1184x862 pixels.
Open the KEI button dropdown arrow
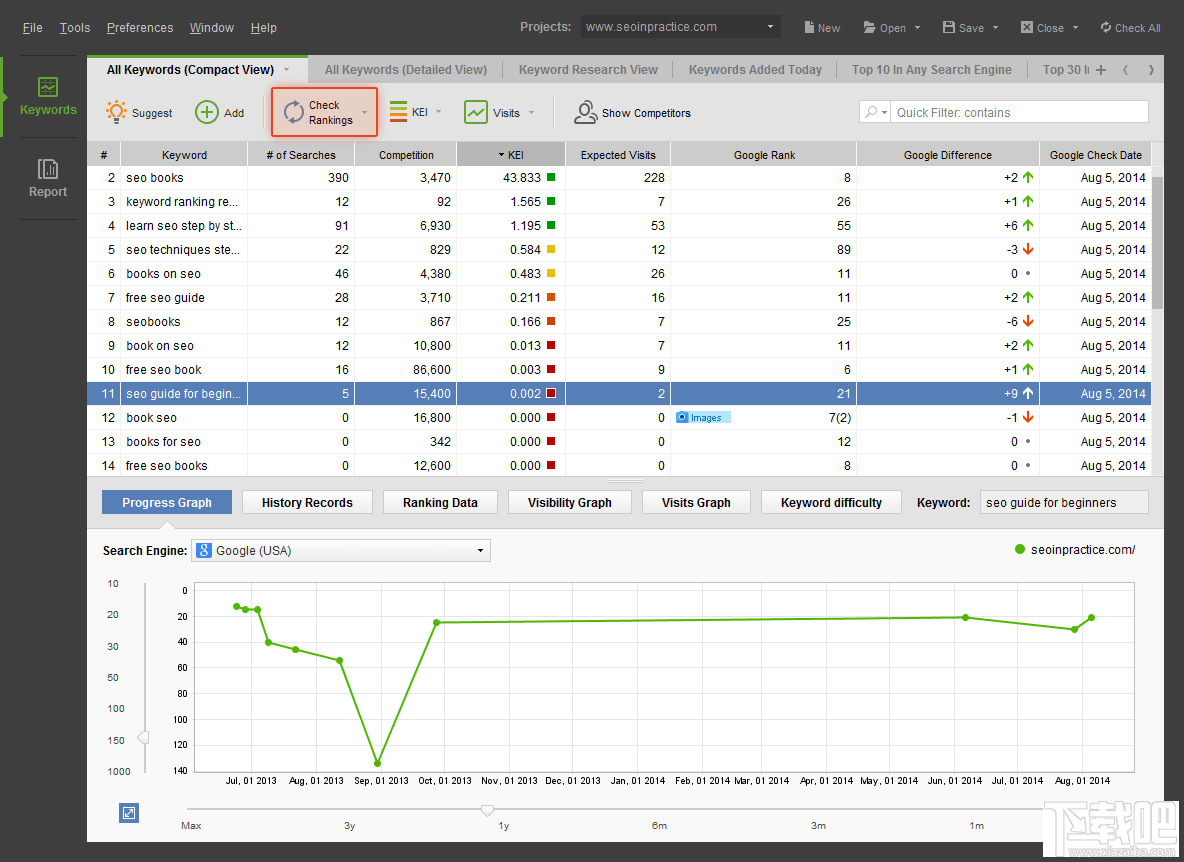pos(439,112)
